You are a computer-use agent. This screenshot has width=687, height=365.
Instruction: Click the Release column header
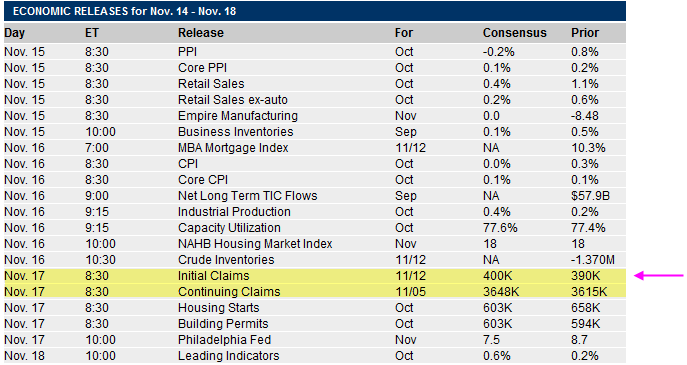tap(201, 33)
